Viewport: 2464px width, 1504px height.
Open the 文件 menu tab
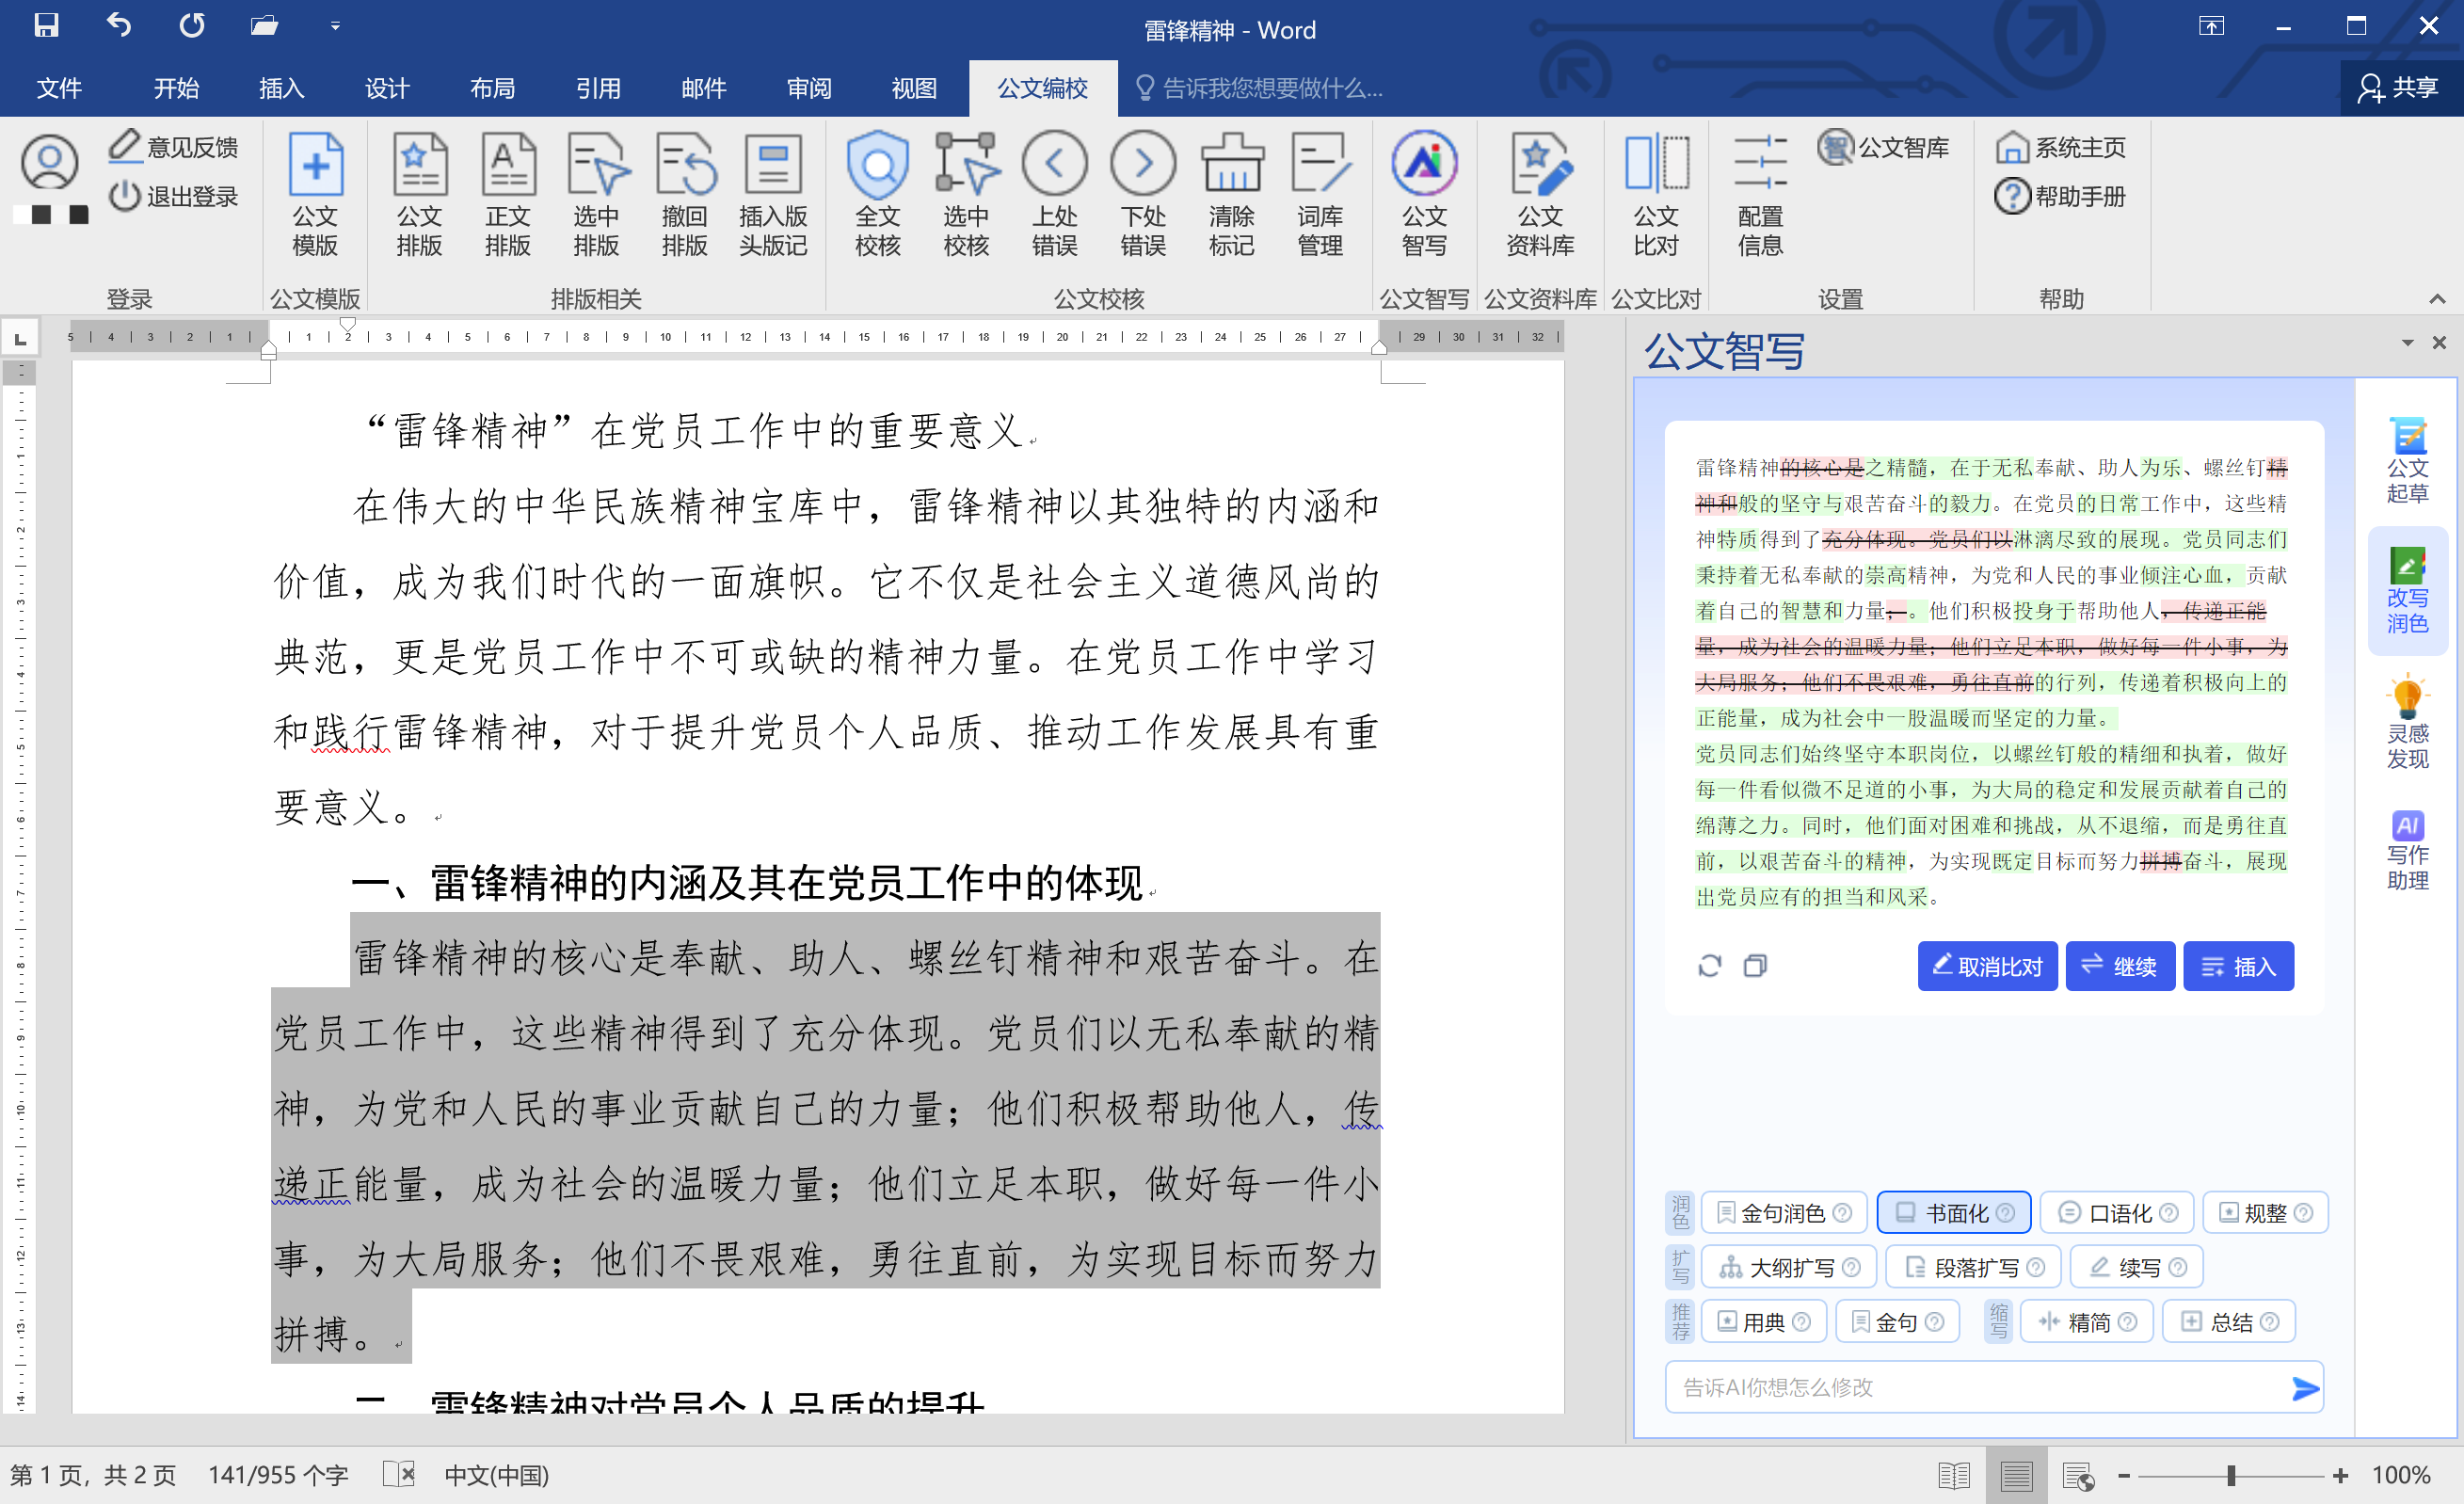coord(59,88)
